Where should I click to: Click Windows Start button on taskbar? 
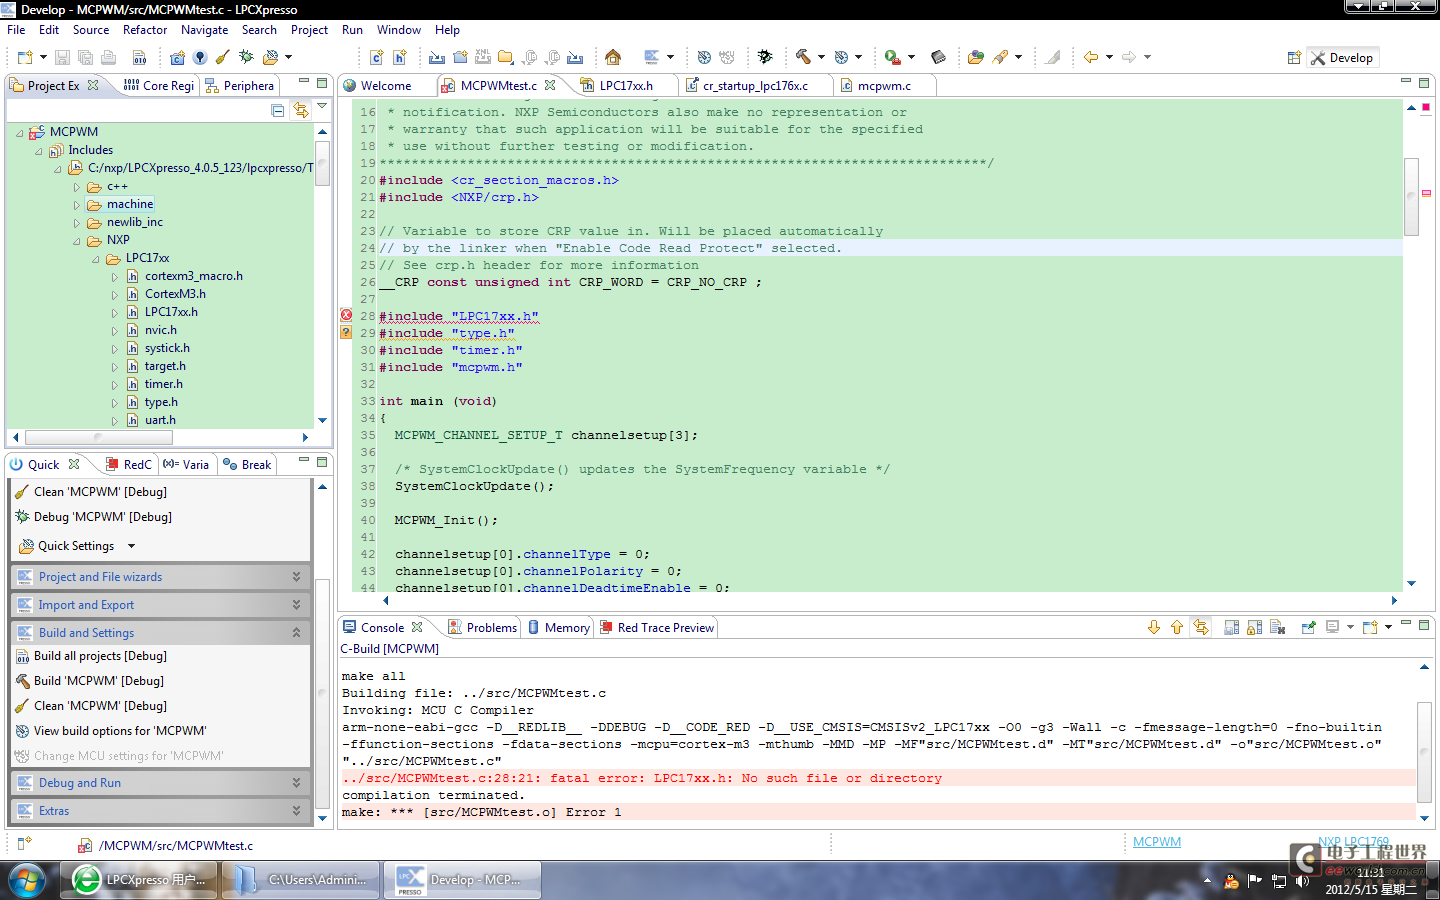(27, 880)
